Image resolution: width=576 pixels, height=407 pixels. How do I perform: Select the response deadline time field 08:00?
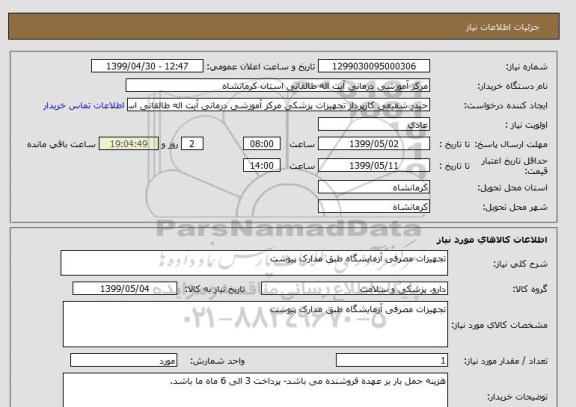tap(262, 144)
